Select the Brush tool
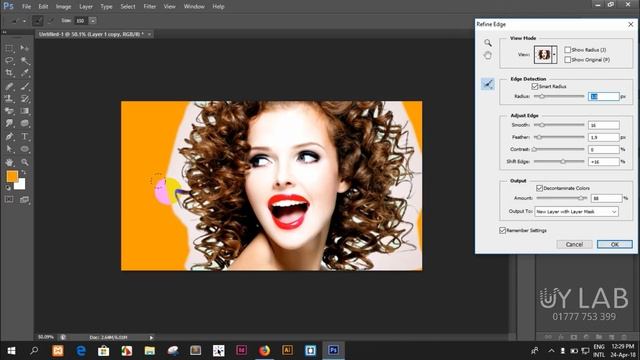 pos(24,86)
